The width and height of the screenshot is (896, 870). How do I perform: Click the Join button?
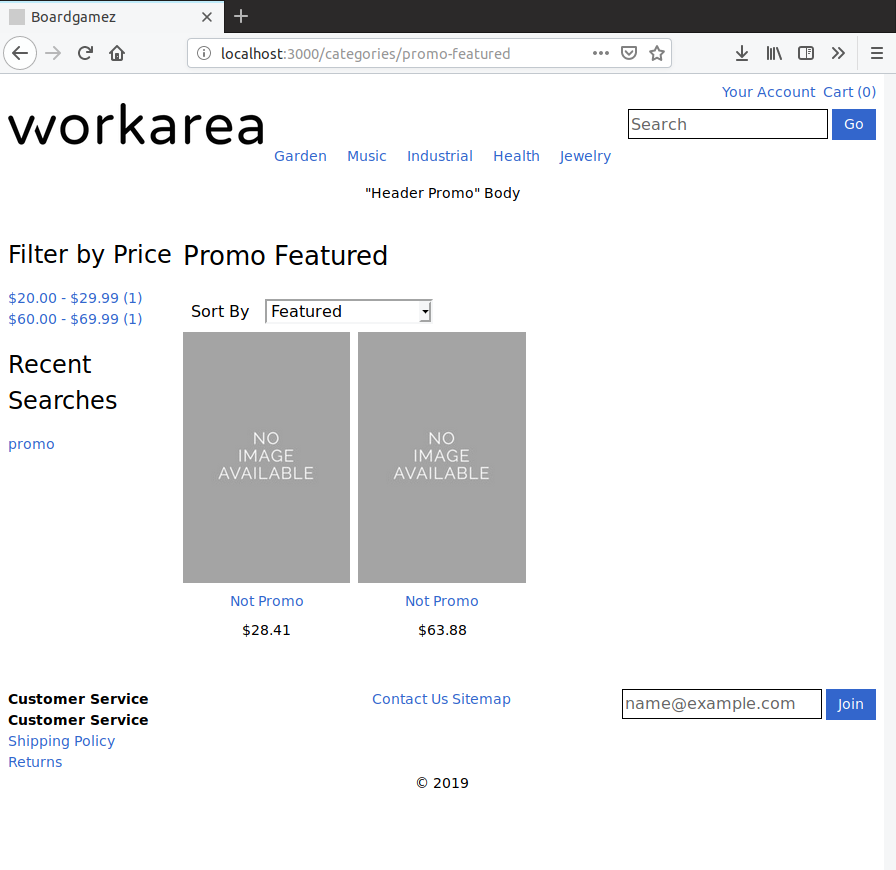pyautogui.click(x=850, y=704)
